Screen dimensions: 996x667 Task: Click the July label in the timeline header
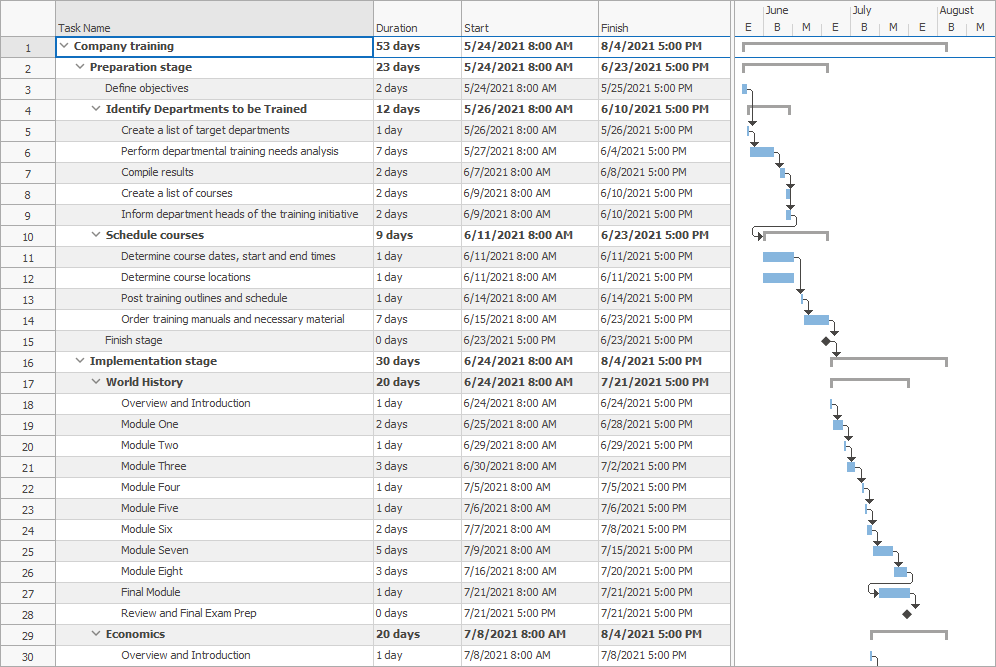pyautogui.click(x=862, y=9)
